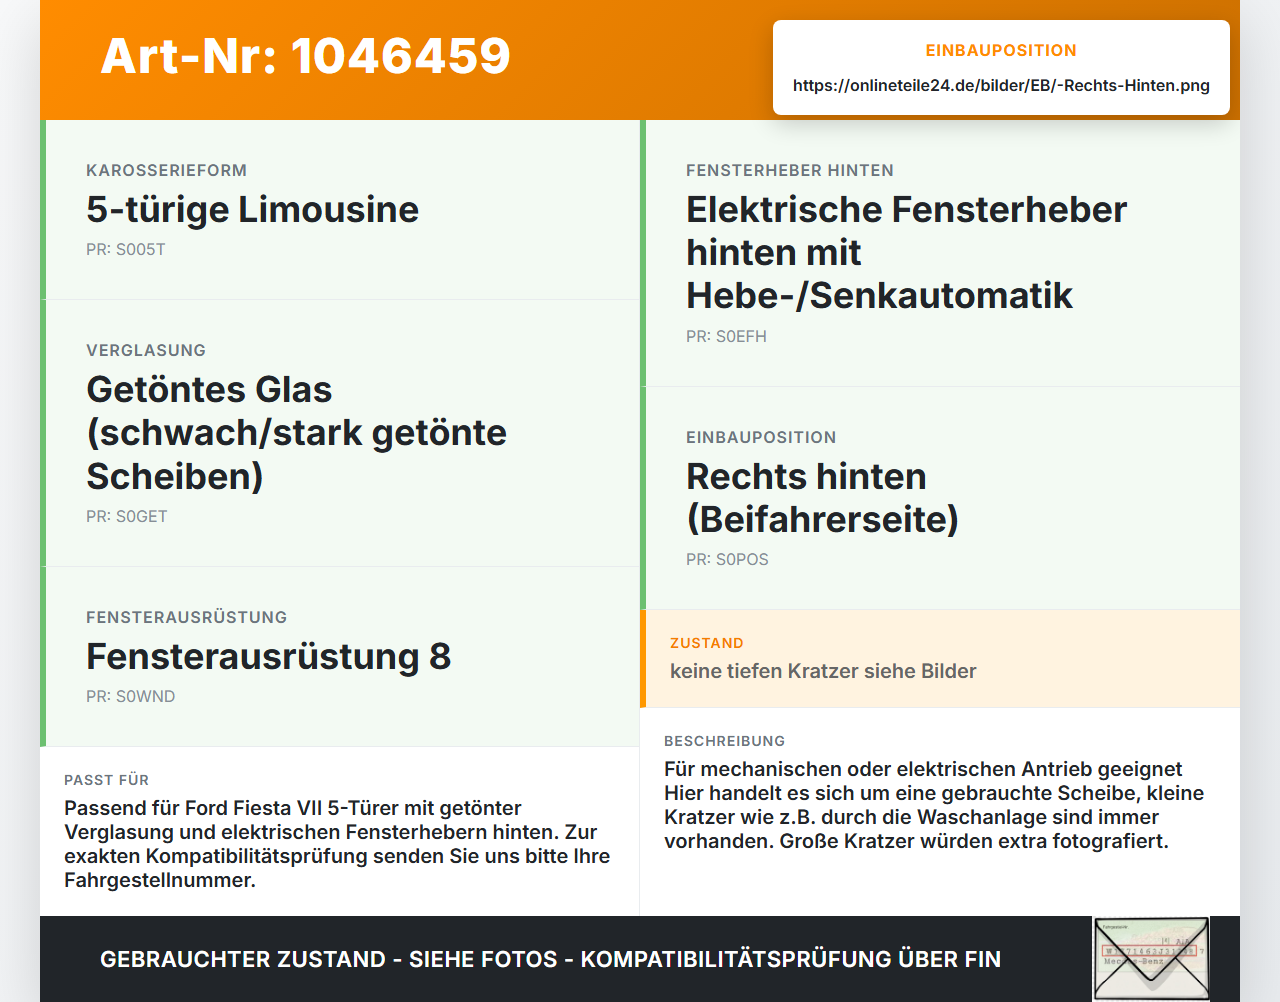Image resolution: width=1280 pixels, height=1002 pixels.
Task: Select the Elektrische Fensterheber hinten heading
Action: 906,253
